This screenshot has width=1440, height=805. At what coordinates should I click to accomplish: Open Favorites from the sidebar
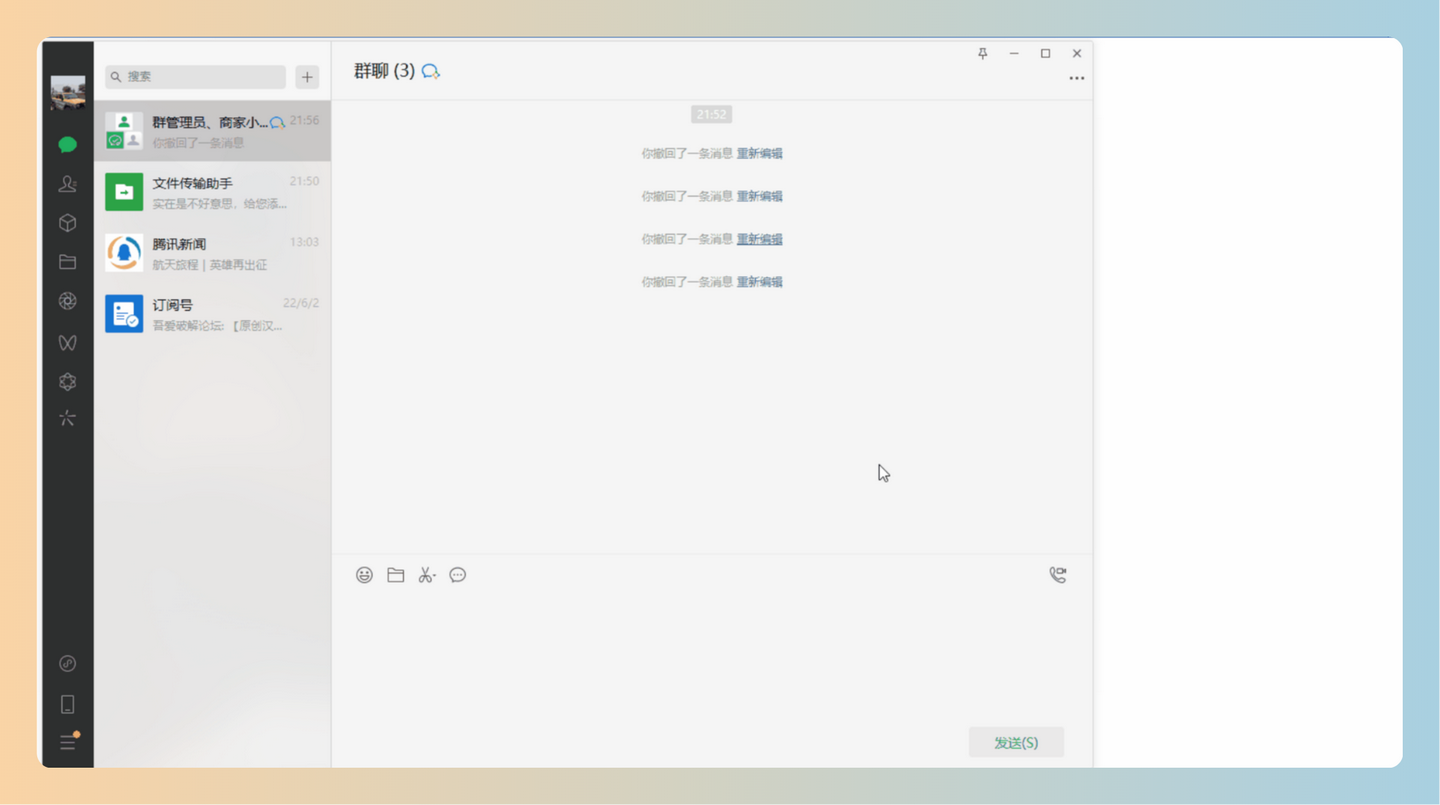coord(67,223)
